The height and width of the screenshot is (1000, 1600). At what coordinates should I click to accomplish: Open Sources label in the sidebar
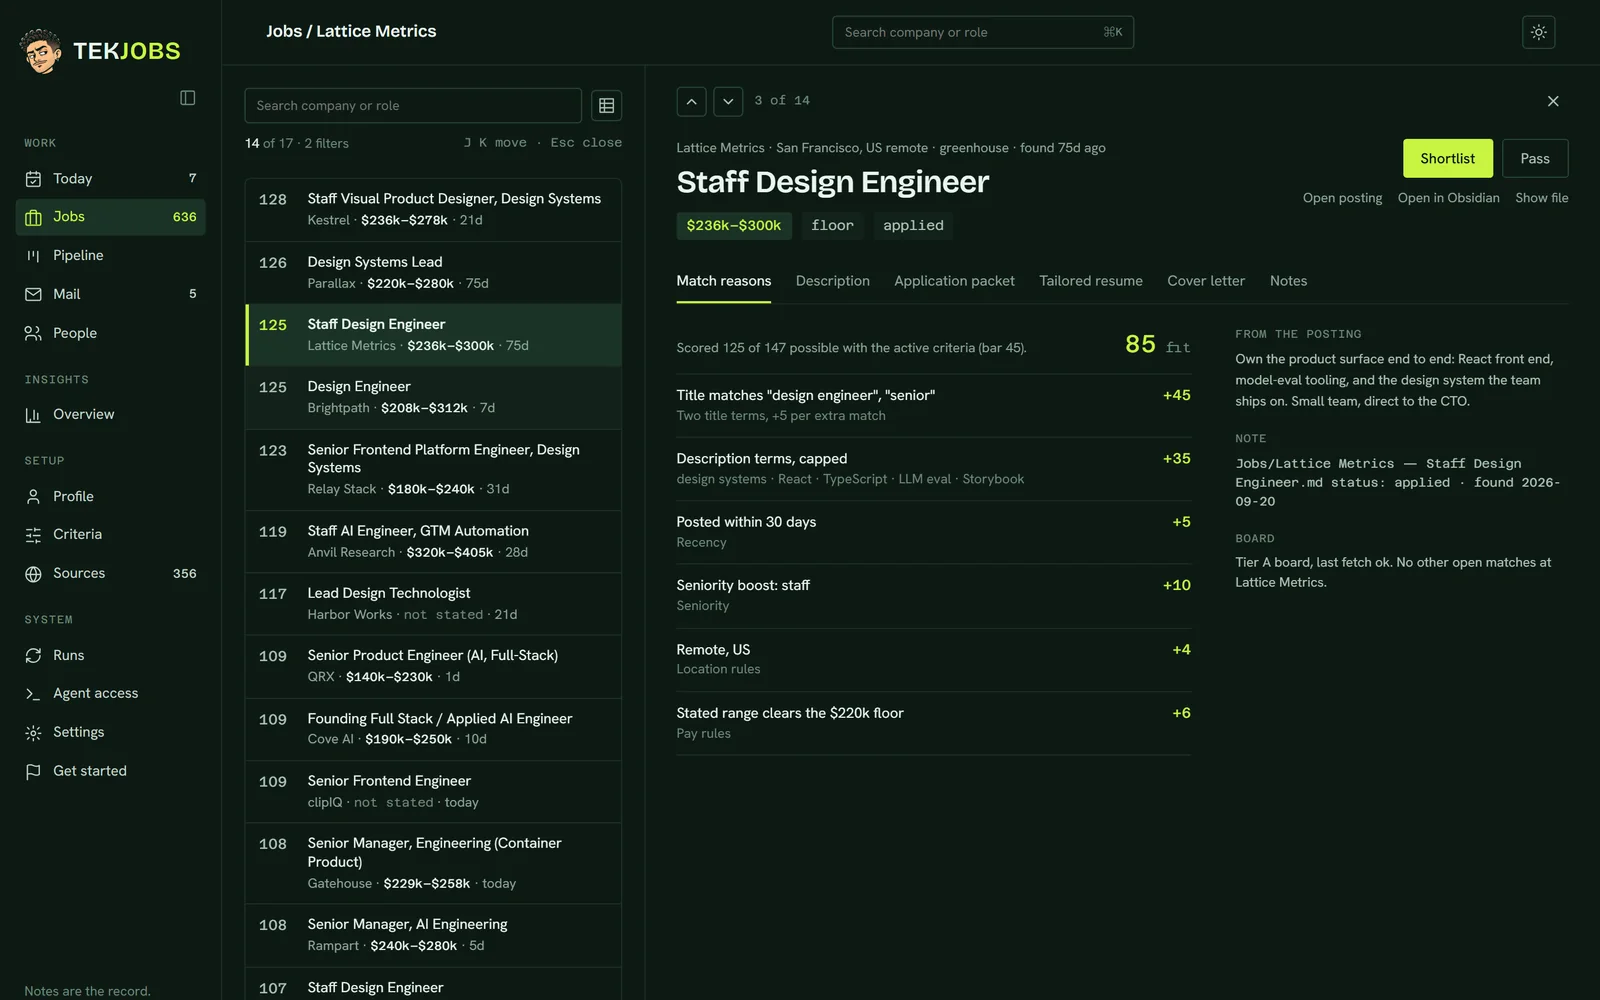79,573
